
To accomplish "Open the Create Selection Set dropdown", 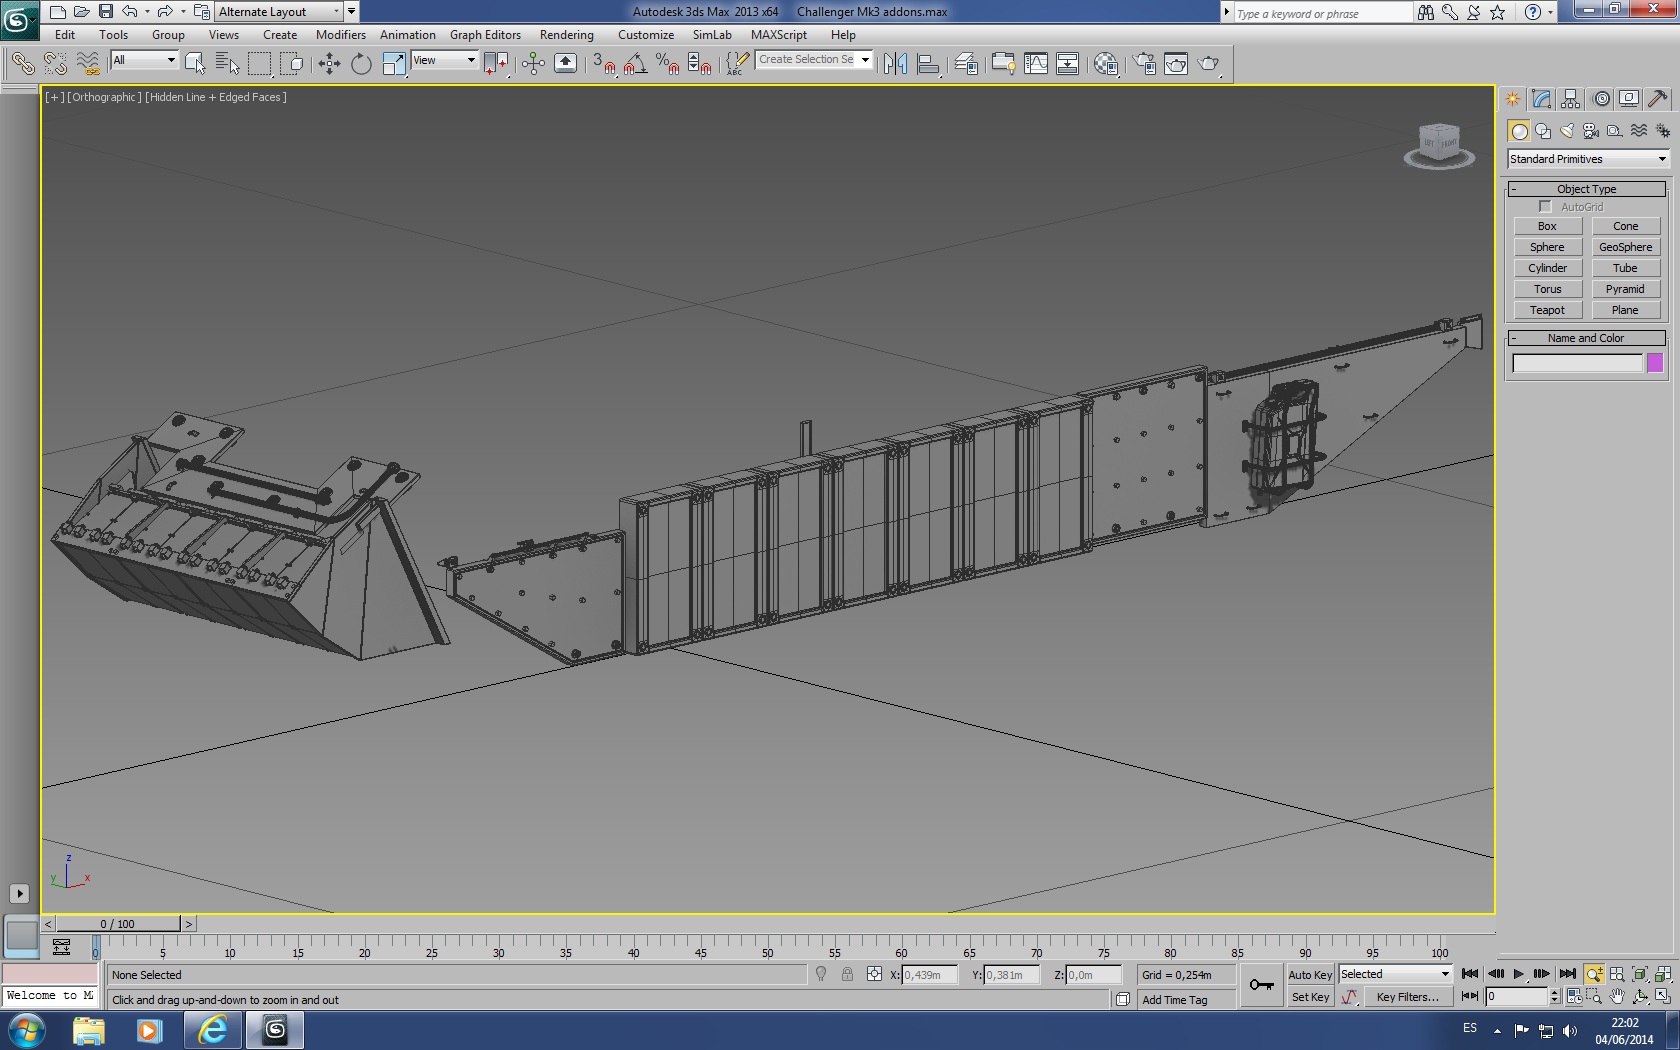I will 814,60.
